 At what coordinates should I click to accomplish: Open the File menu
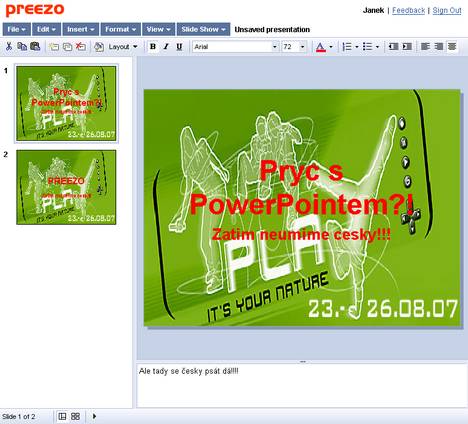point(17,29)
